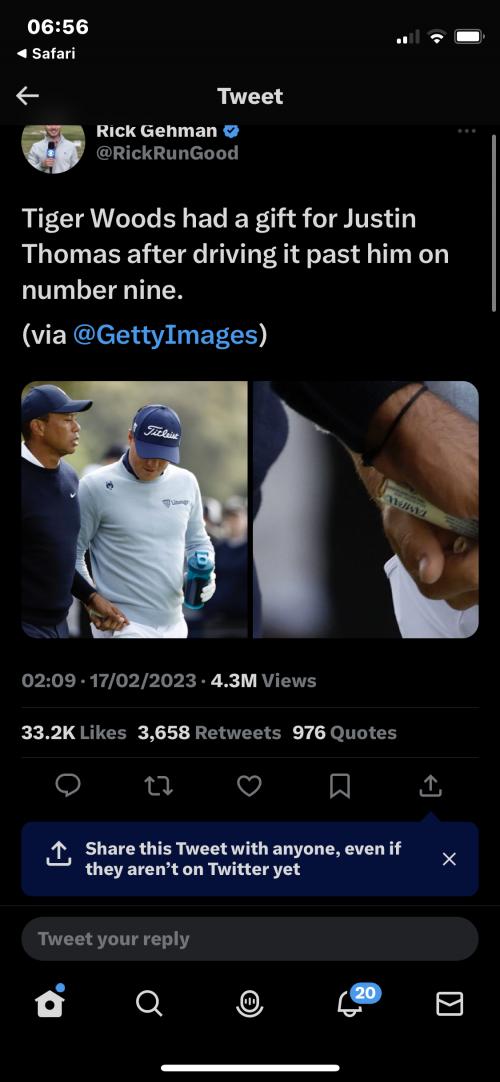Open the Spaces tab icon
The height and width of the screenshot is (1082, 500).
[x=249, y=1003]
